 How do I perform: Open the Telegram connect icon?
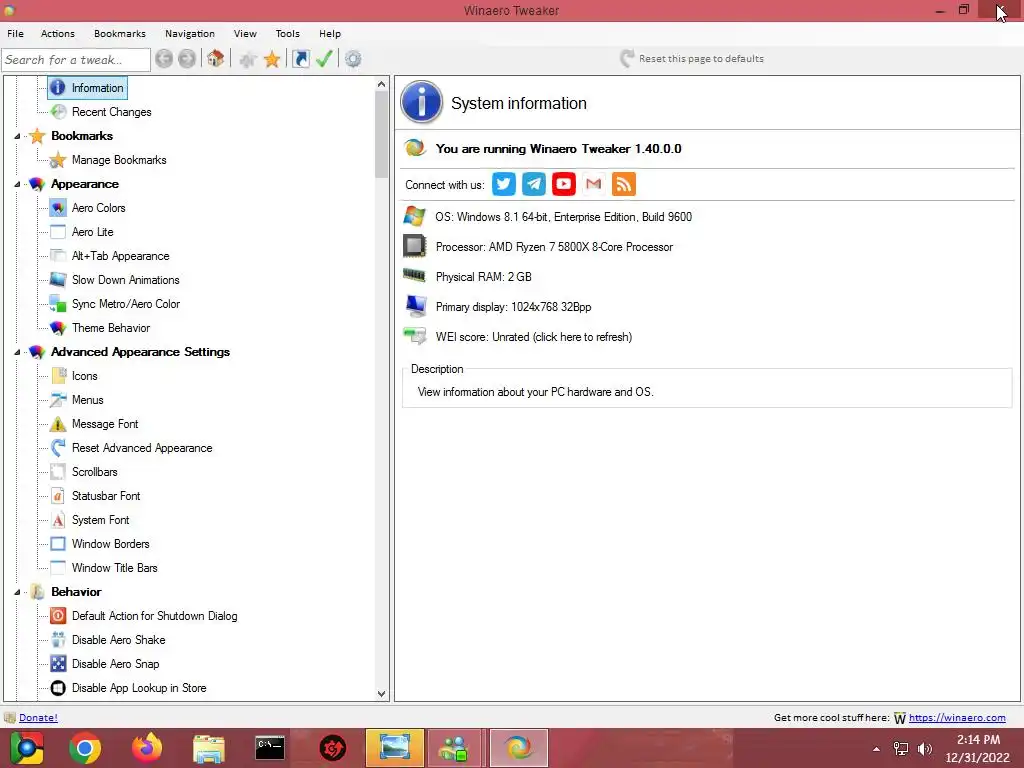point(534,184)
